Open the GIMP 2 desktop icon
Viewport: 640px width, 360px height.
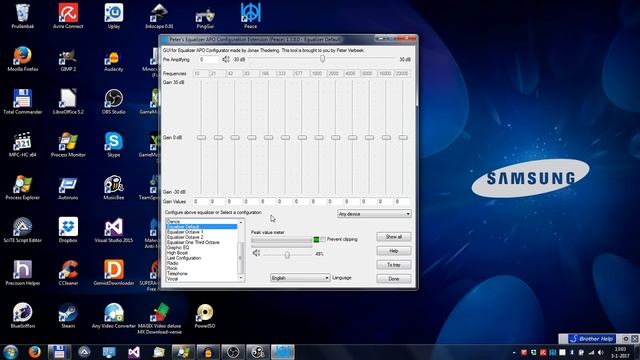(x=68, y=59)
